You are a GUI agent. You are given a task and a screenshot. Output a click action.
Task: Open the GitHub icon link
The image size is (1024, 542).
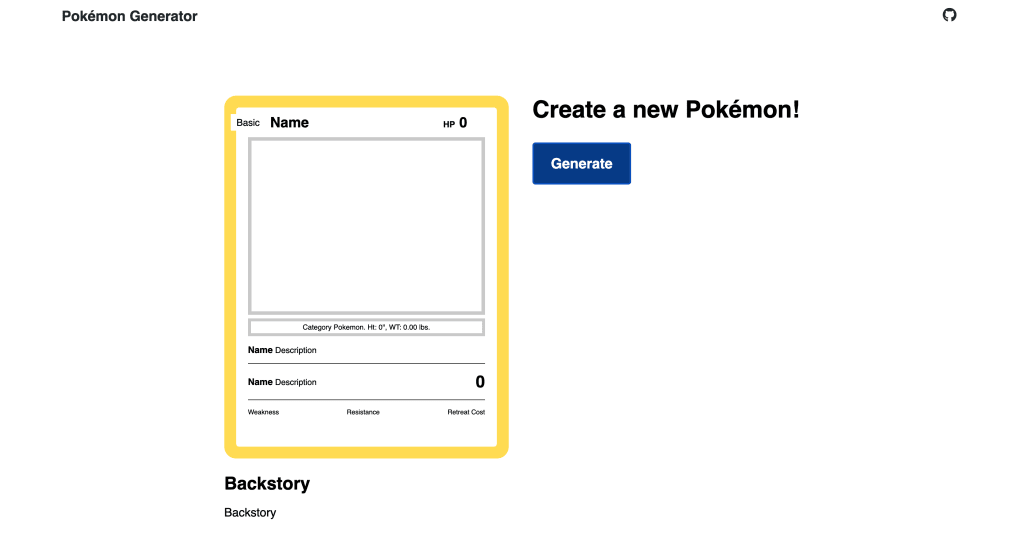950,15
